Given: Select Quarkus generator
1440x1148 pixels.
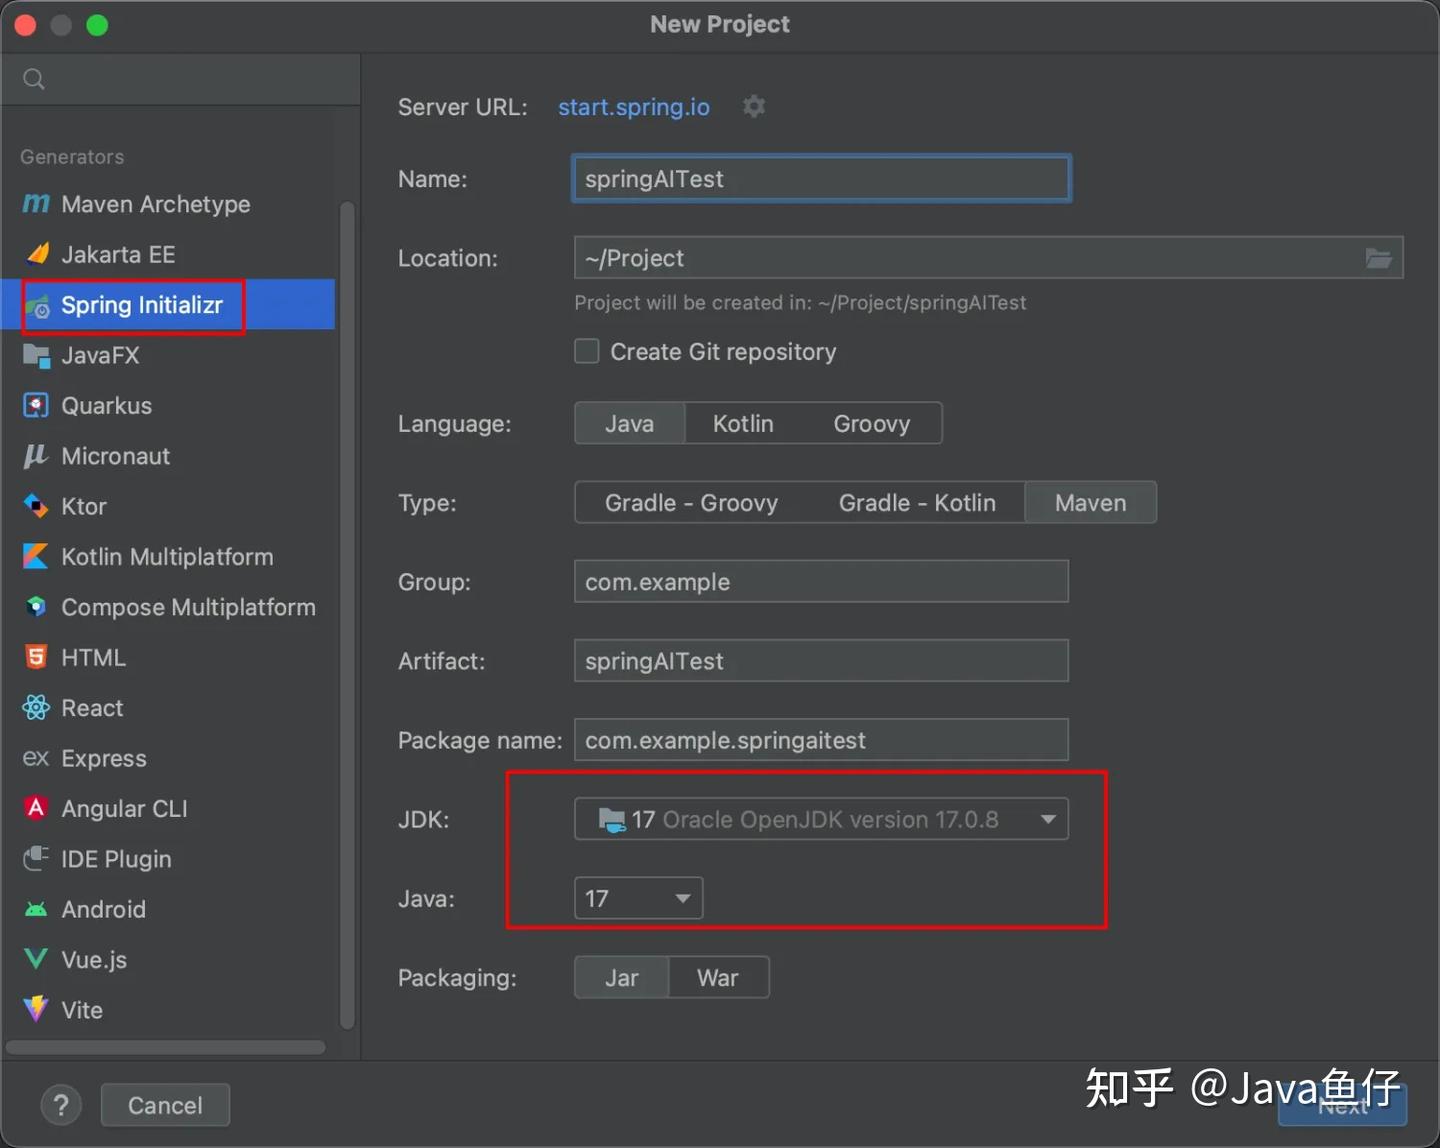Looking at the screenshot, I should tap(168, 405).
